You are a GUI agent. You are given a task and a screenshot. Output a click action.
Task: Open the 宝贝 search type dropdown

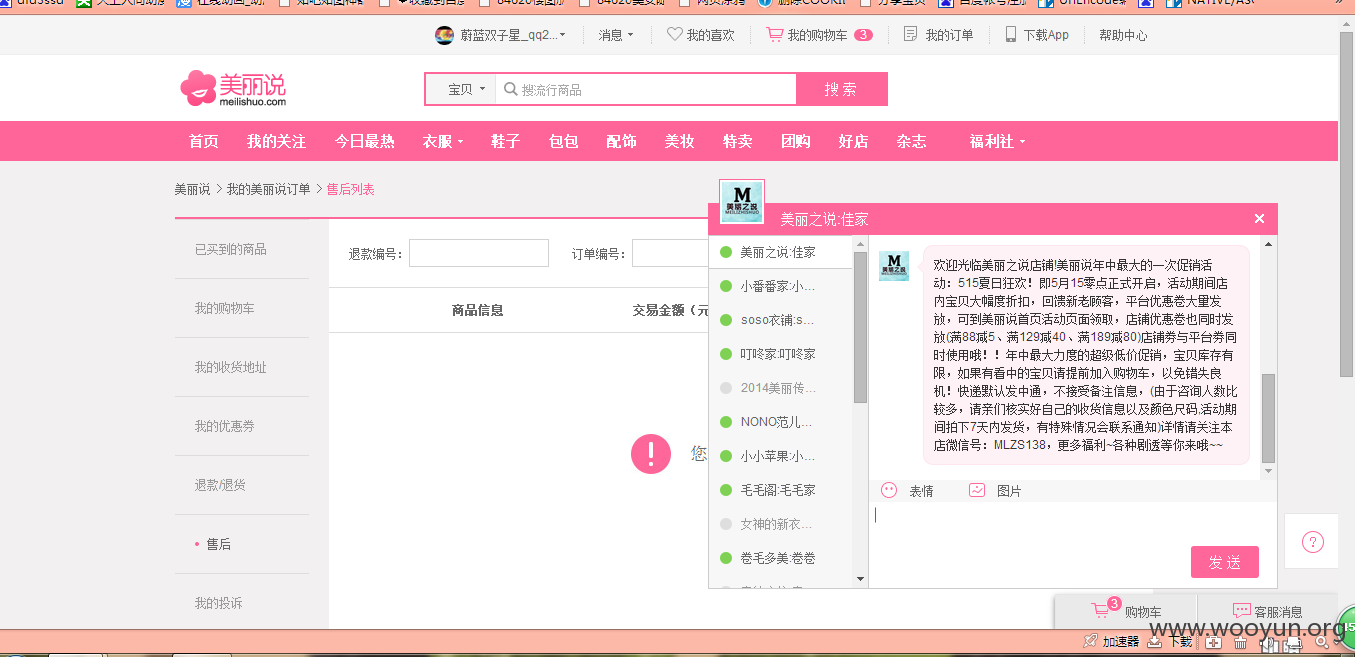(466, 89)
